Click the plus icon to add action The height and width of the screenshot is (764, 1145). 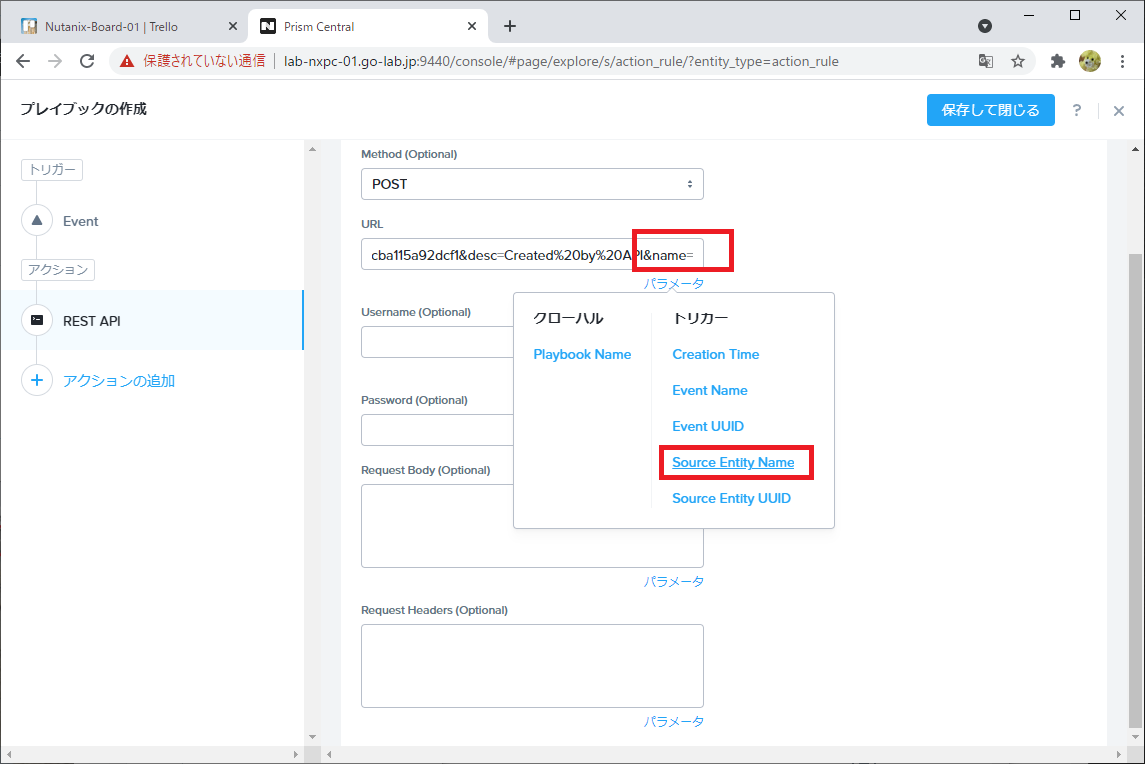click(x=37, y=381)
